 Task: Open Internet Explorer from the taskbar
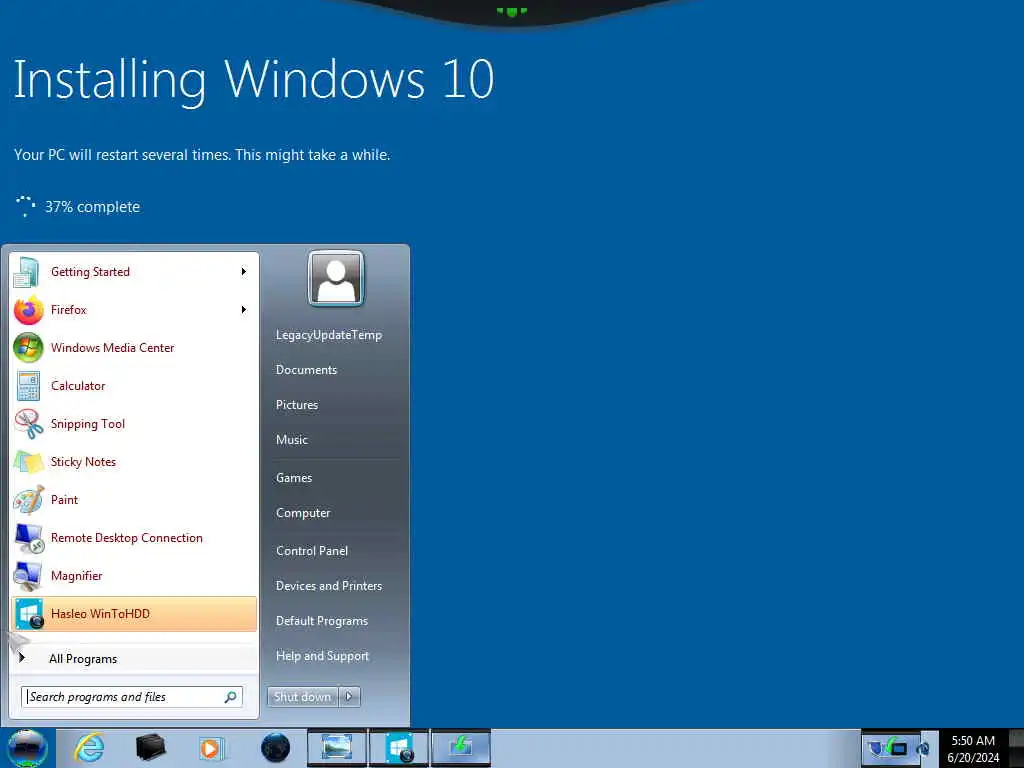tap(89, 748)
